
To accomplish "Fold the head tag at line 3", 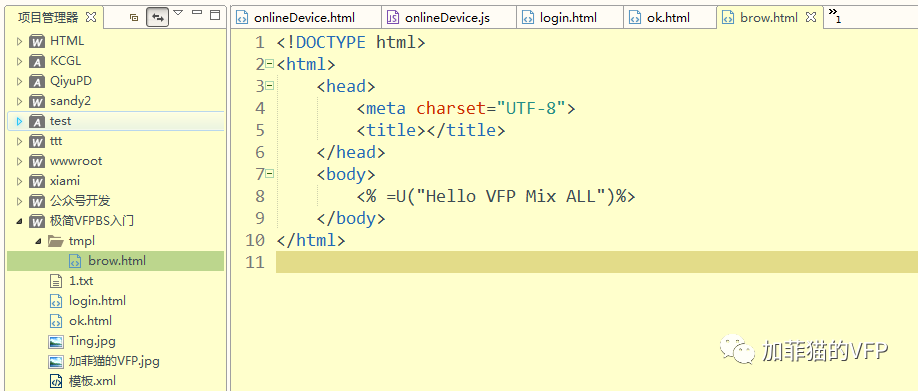I will click(x=269, y=85).
